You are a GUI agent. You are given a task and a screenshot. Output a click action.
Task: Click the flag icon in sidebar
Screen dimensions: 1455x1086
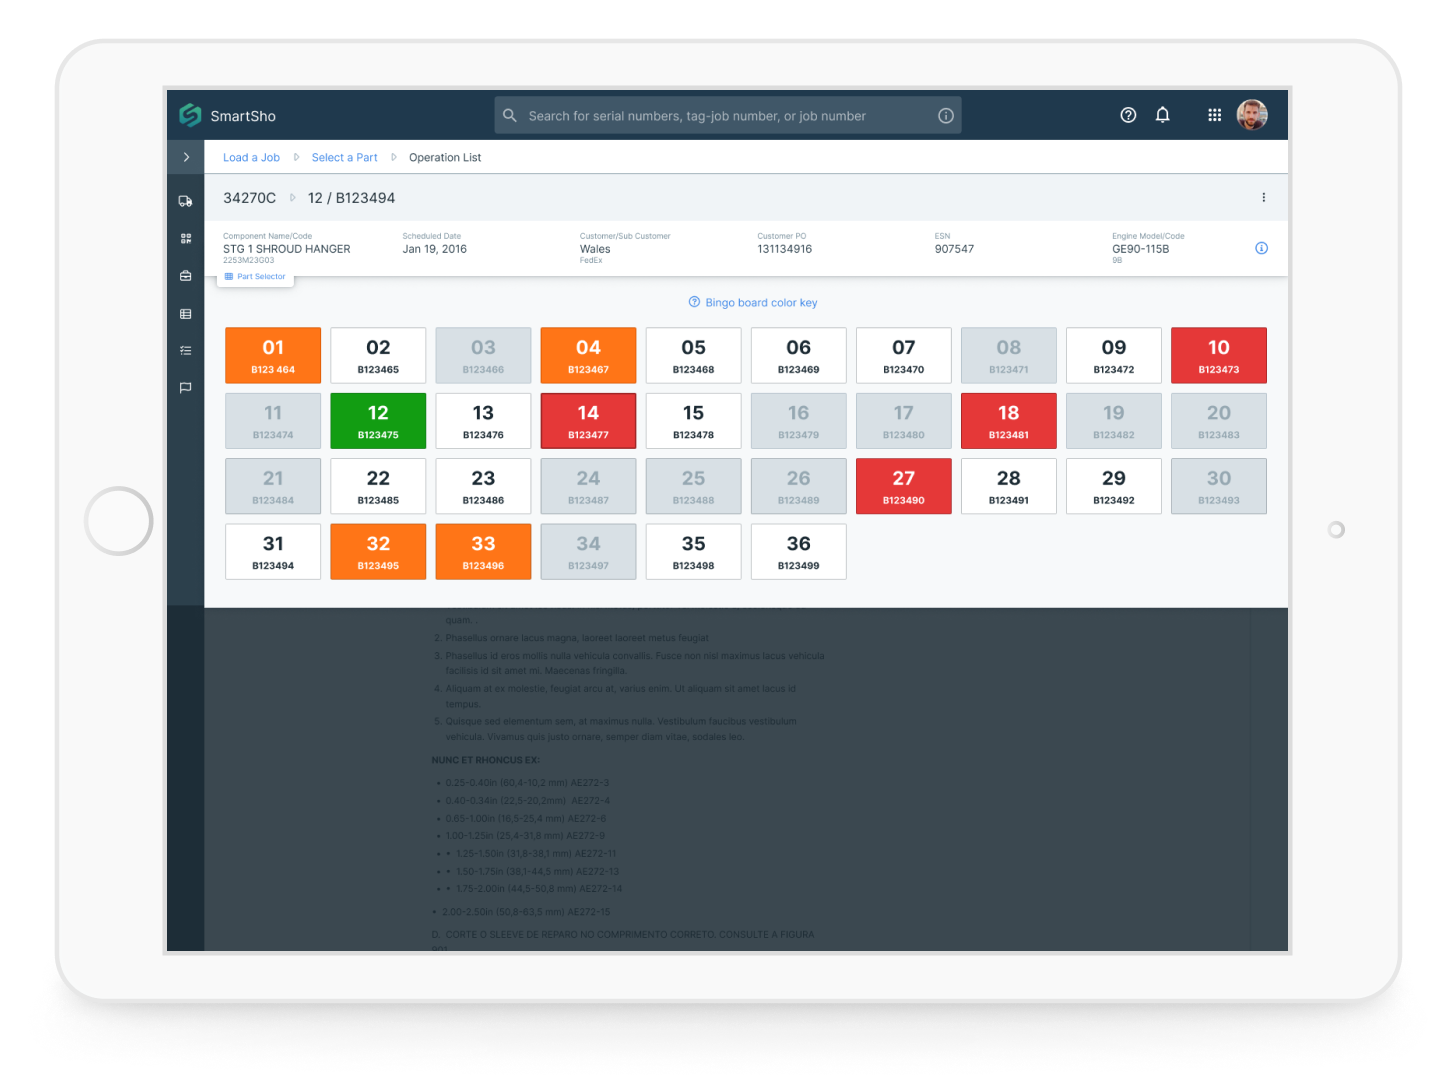tap(185, 388)
